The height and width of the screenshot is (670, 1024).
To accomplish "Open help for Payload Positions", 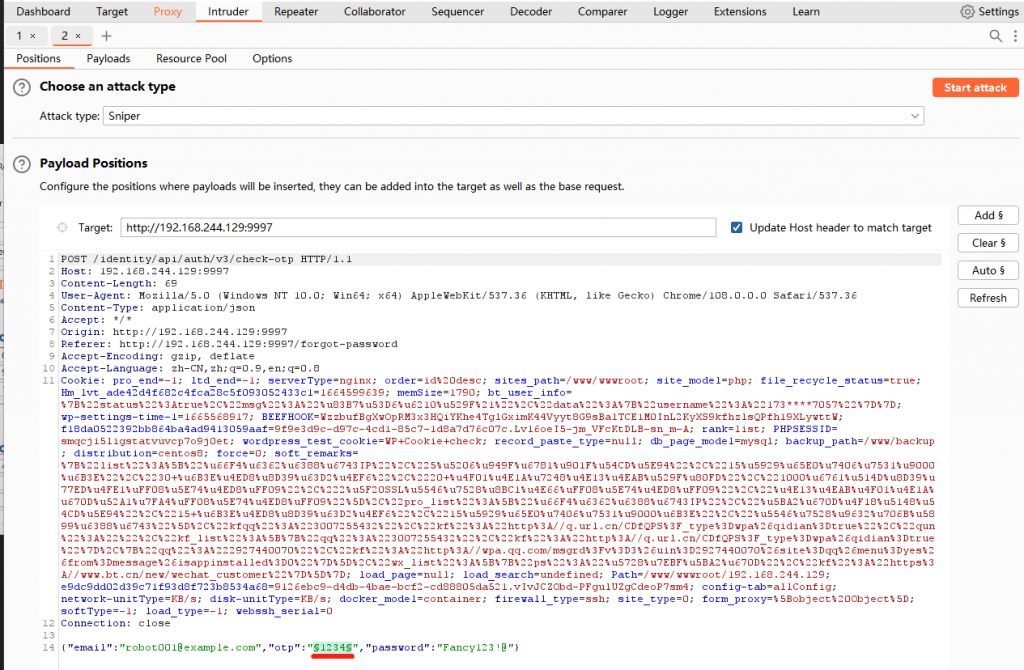I will (x=22, y=164).
